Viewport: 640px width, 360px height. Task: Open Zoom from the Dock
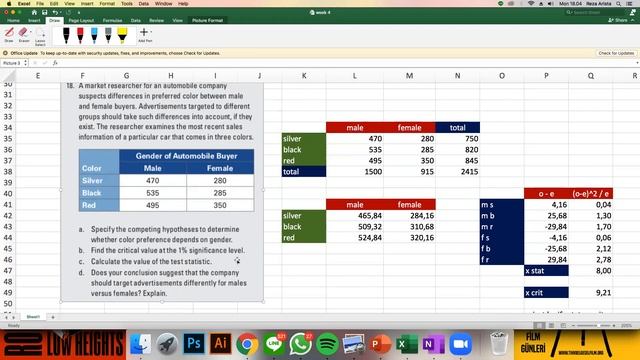[x=460, y=344]
